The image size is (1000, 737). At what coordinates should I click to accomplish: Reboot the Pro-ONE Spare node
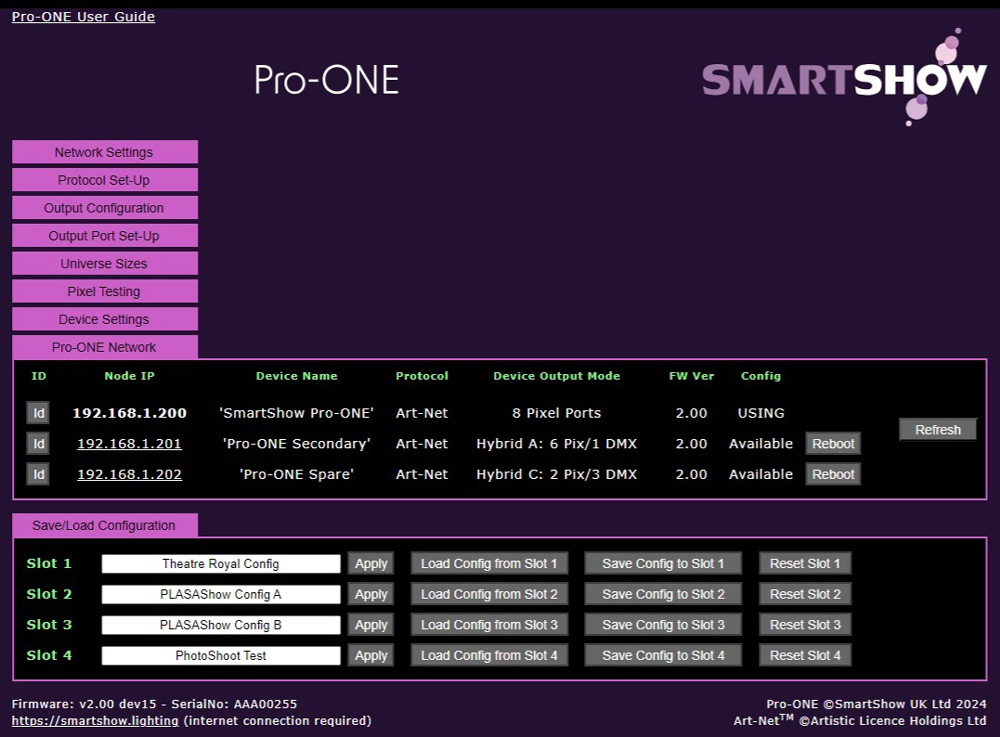833,475
